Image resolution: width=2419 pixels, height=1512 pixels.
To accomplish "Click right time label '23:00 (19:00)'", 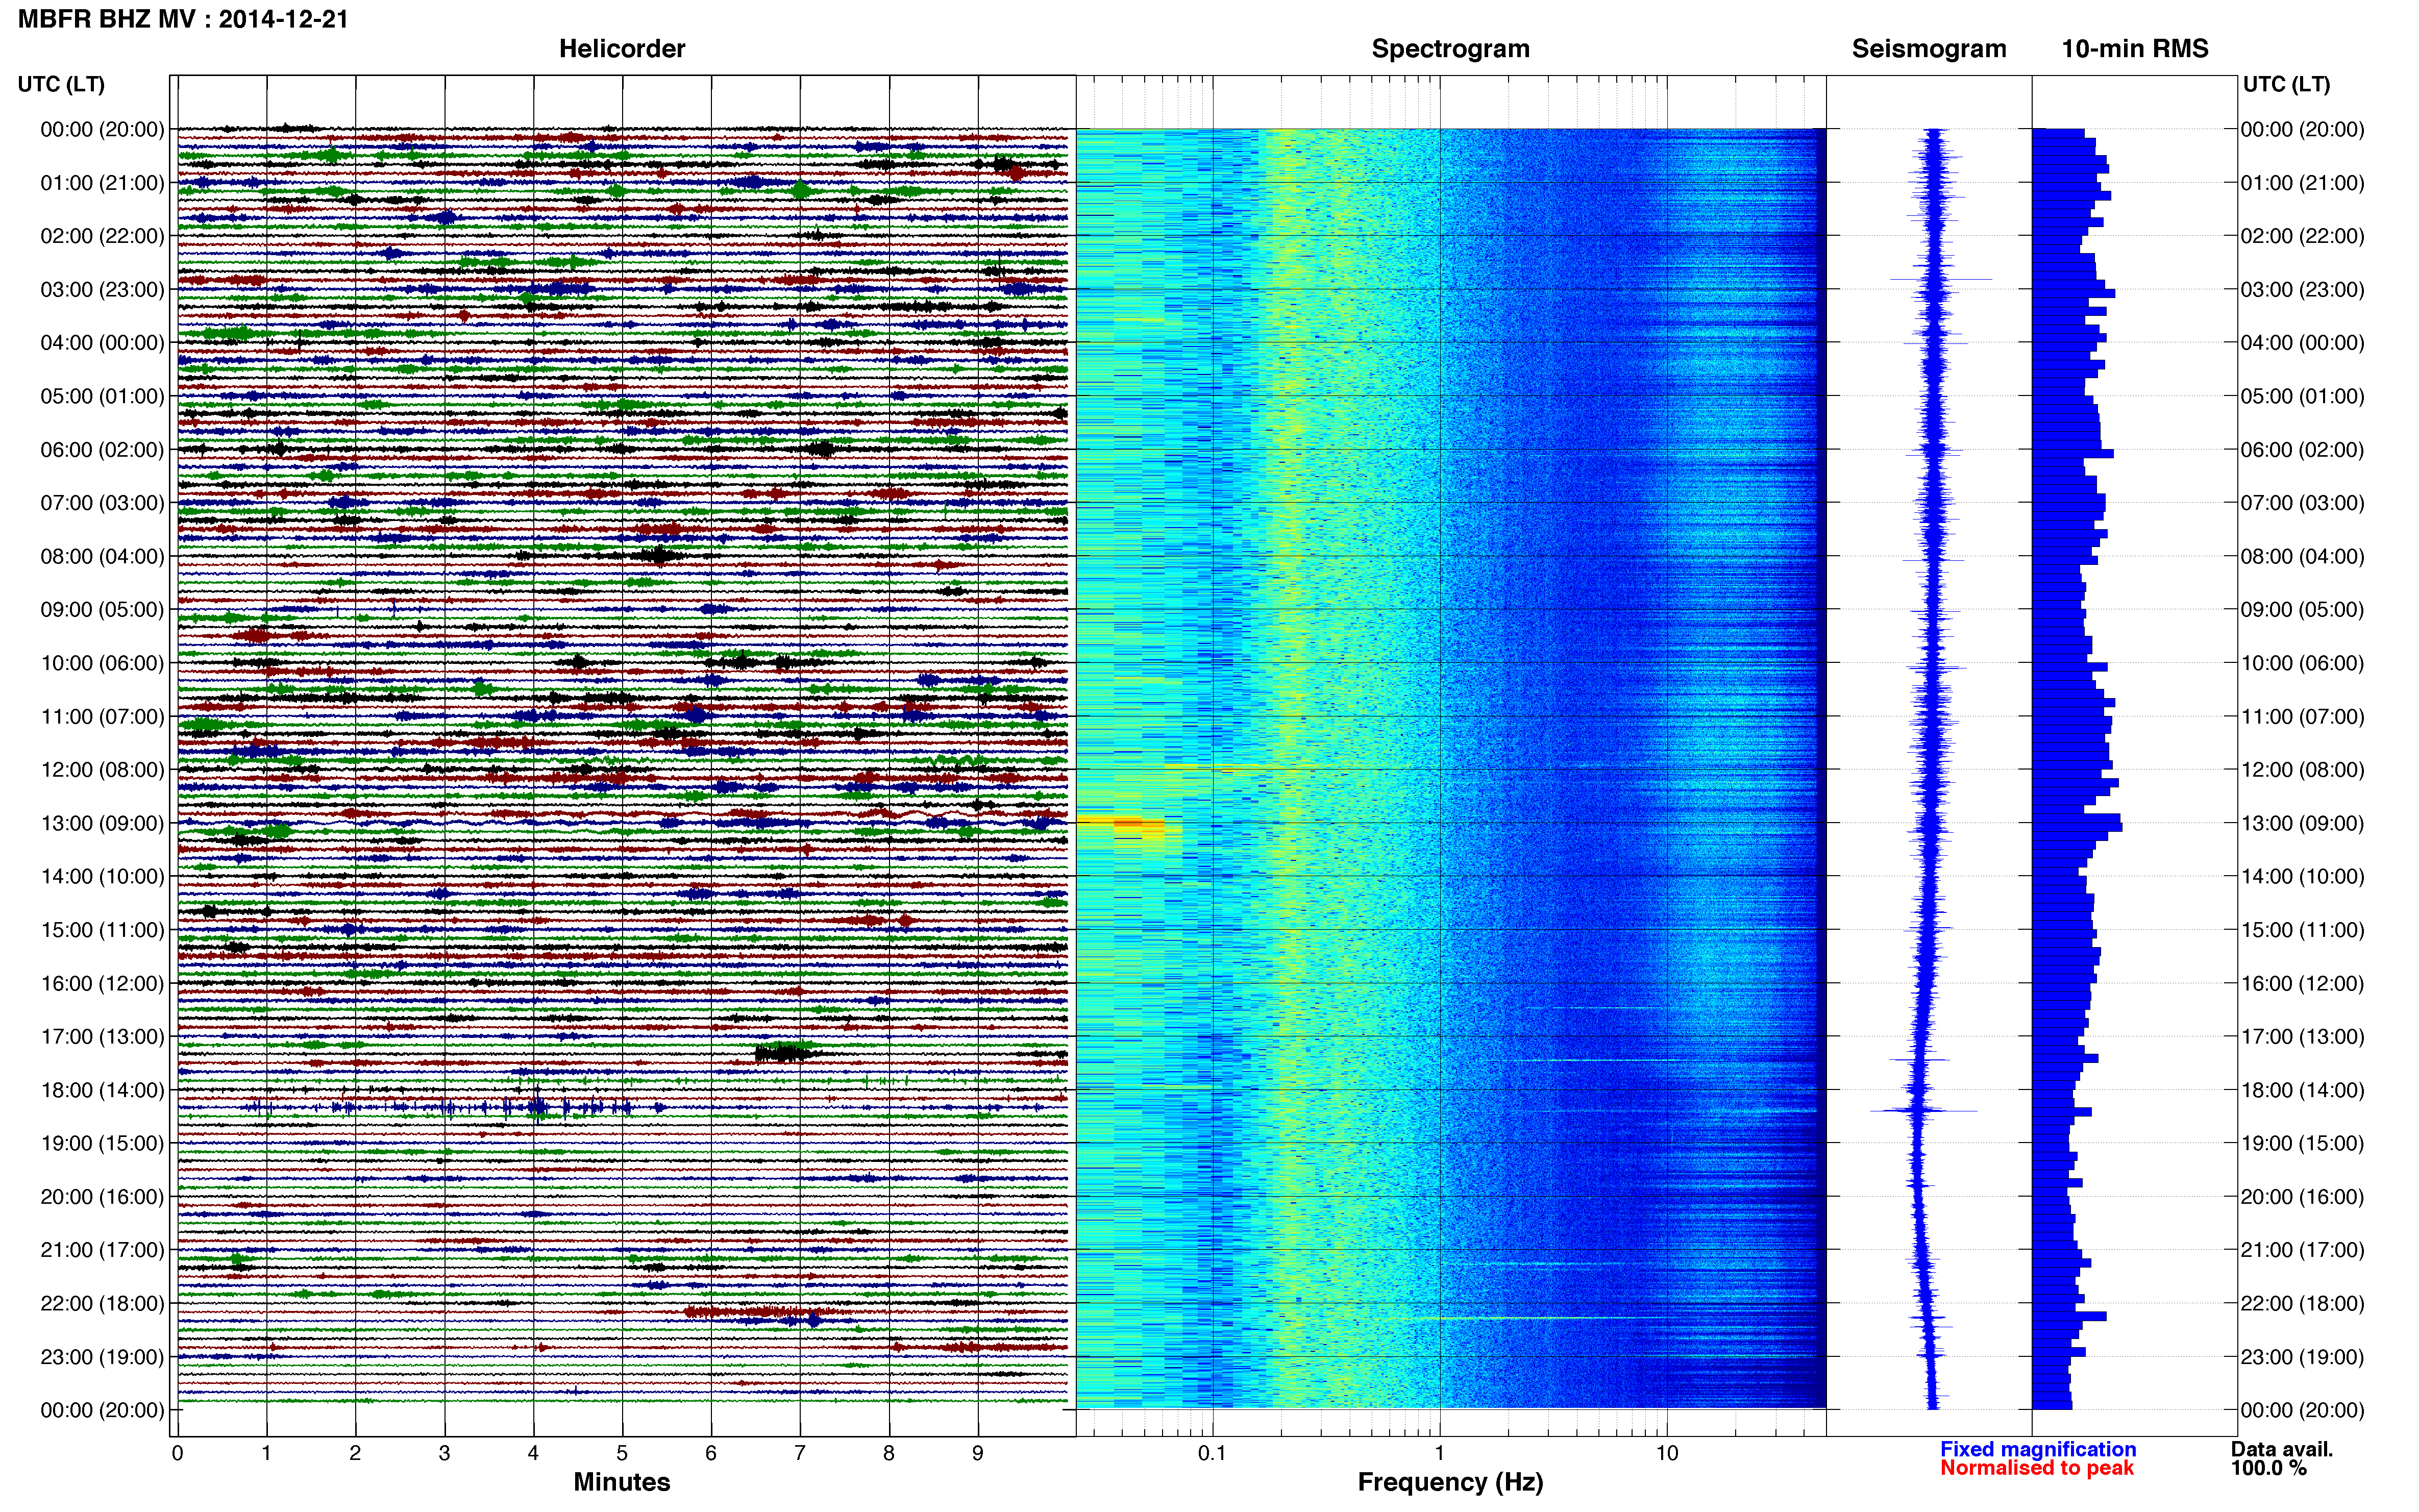I will 2302,1357.
